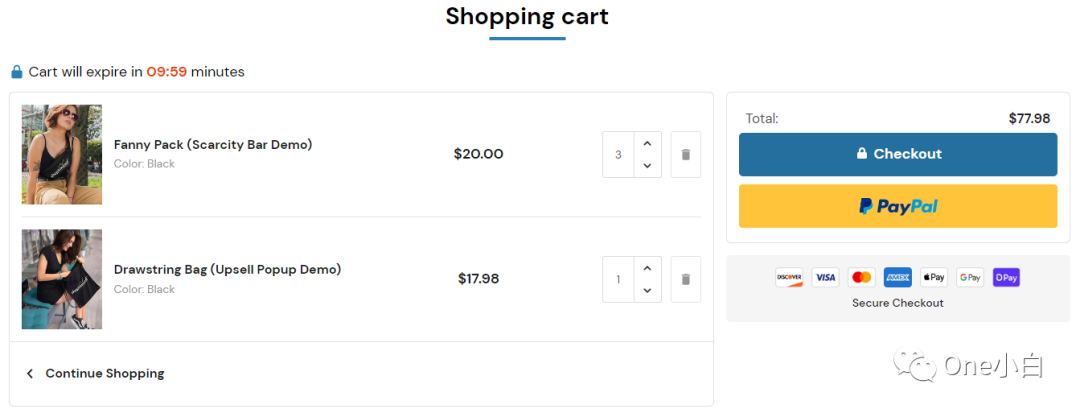Screen dimensions: 1080x413
Task: Decrease Drawstring Bag quantity
Action: (x=647, y=291)
